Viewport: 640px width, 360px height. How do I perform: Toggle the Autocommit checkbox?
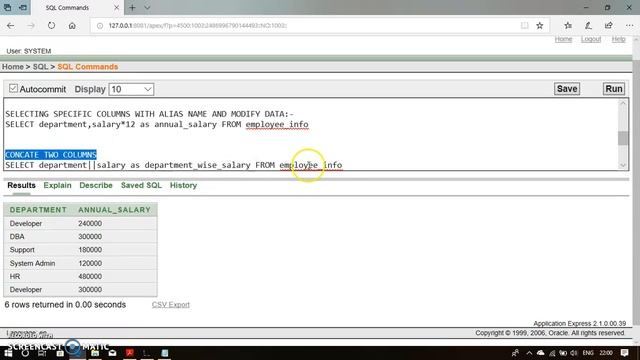(13, 89)
